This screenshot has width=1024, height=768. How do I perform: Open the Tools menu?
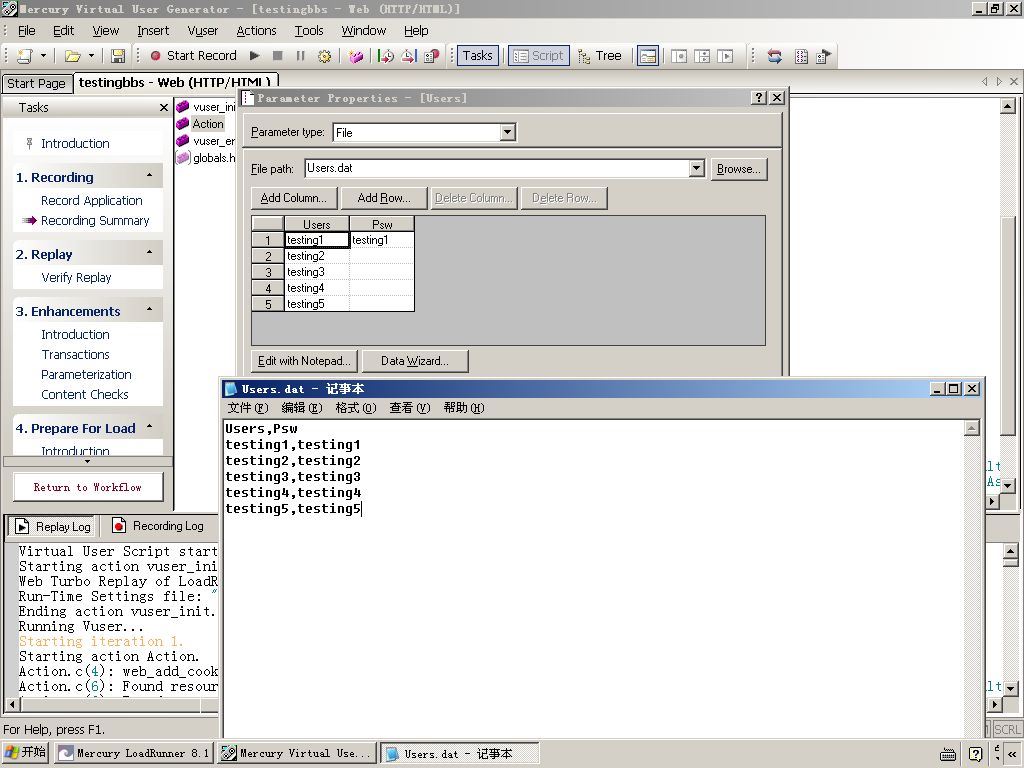point(309,31)
